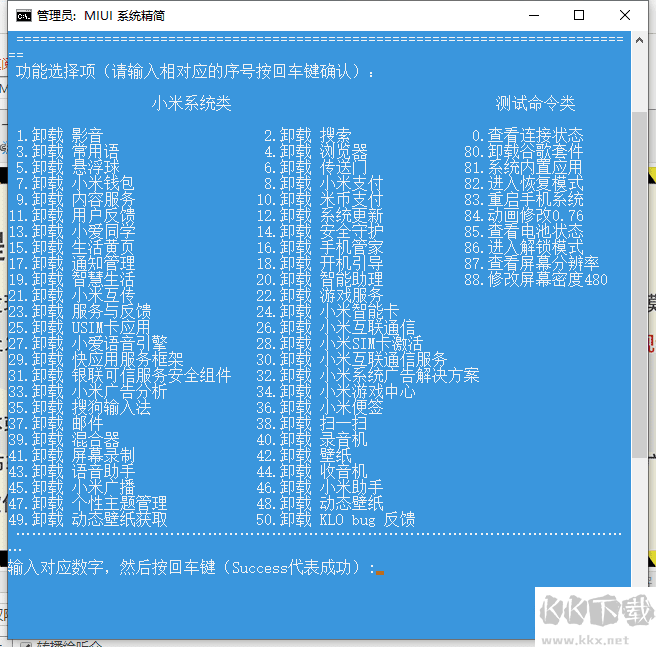This screenshot has height=647, width=656.
Task: Select '26. 卸载 小米互联通信'
Action: (x=336, y=327)
